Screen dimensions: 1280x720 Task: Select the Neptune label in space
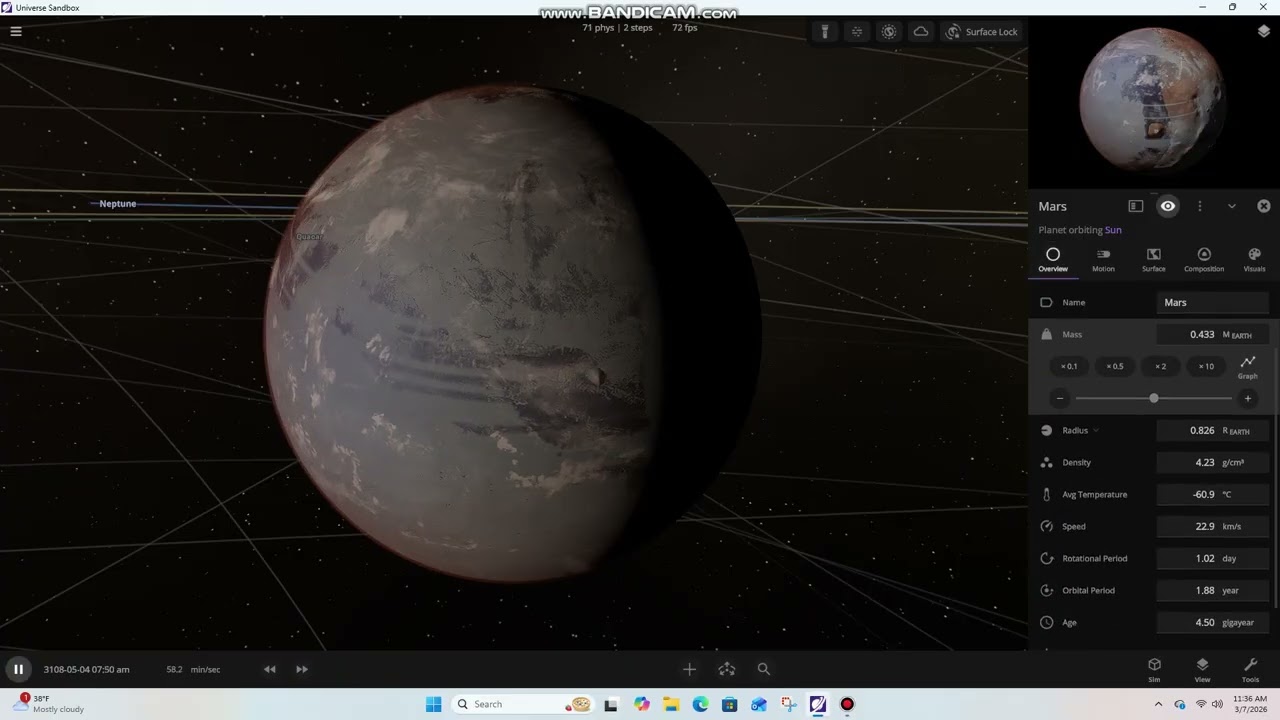coord(117,204)
